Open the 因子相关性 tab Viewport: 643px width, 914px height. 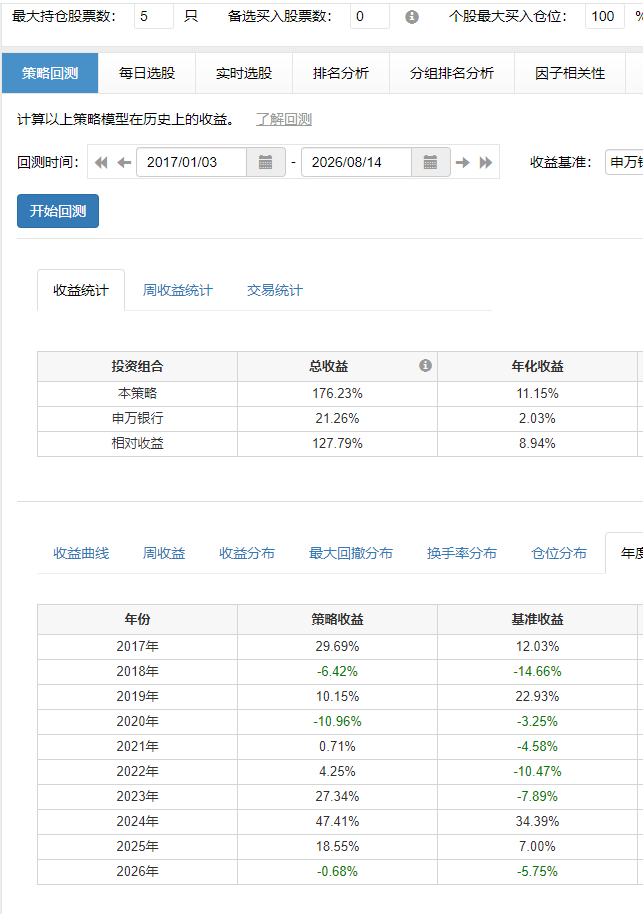570,73
